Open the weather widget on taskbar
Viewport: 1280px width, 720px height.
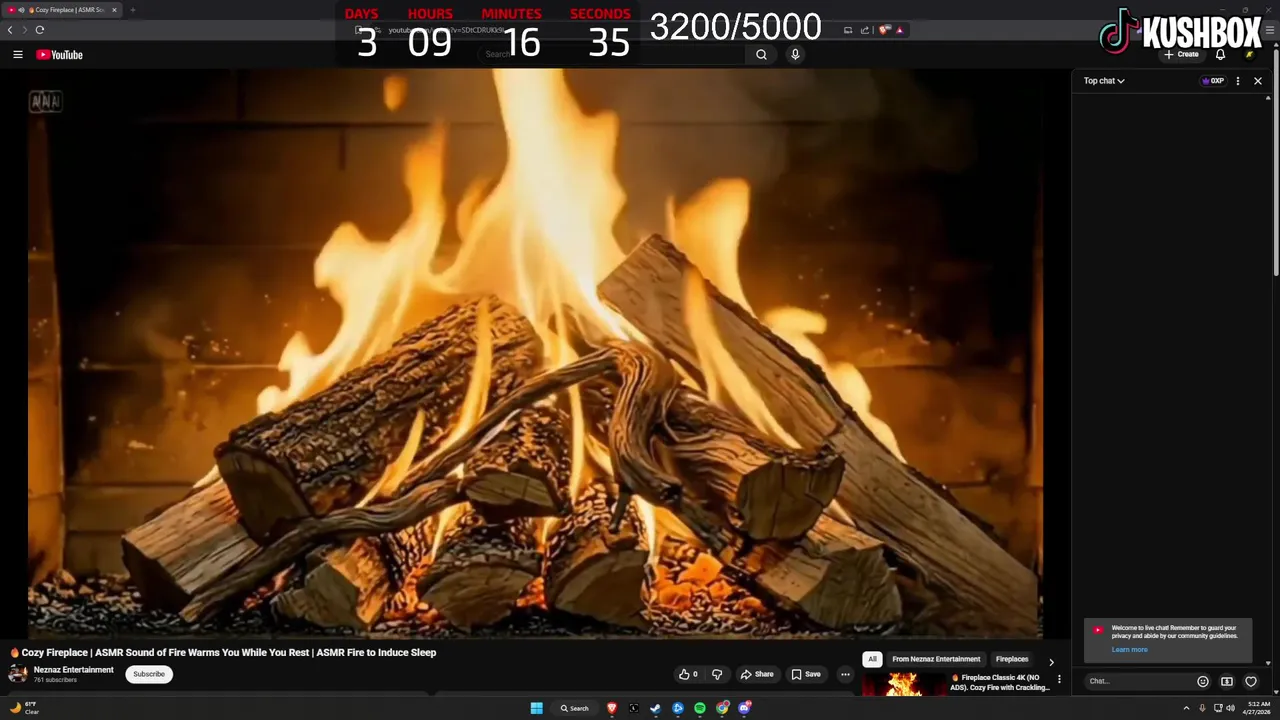(24, 708)
